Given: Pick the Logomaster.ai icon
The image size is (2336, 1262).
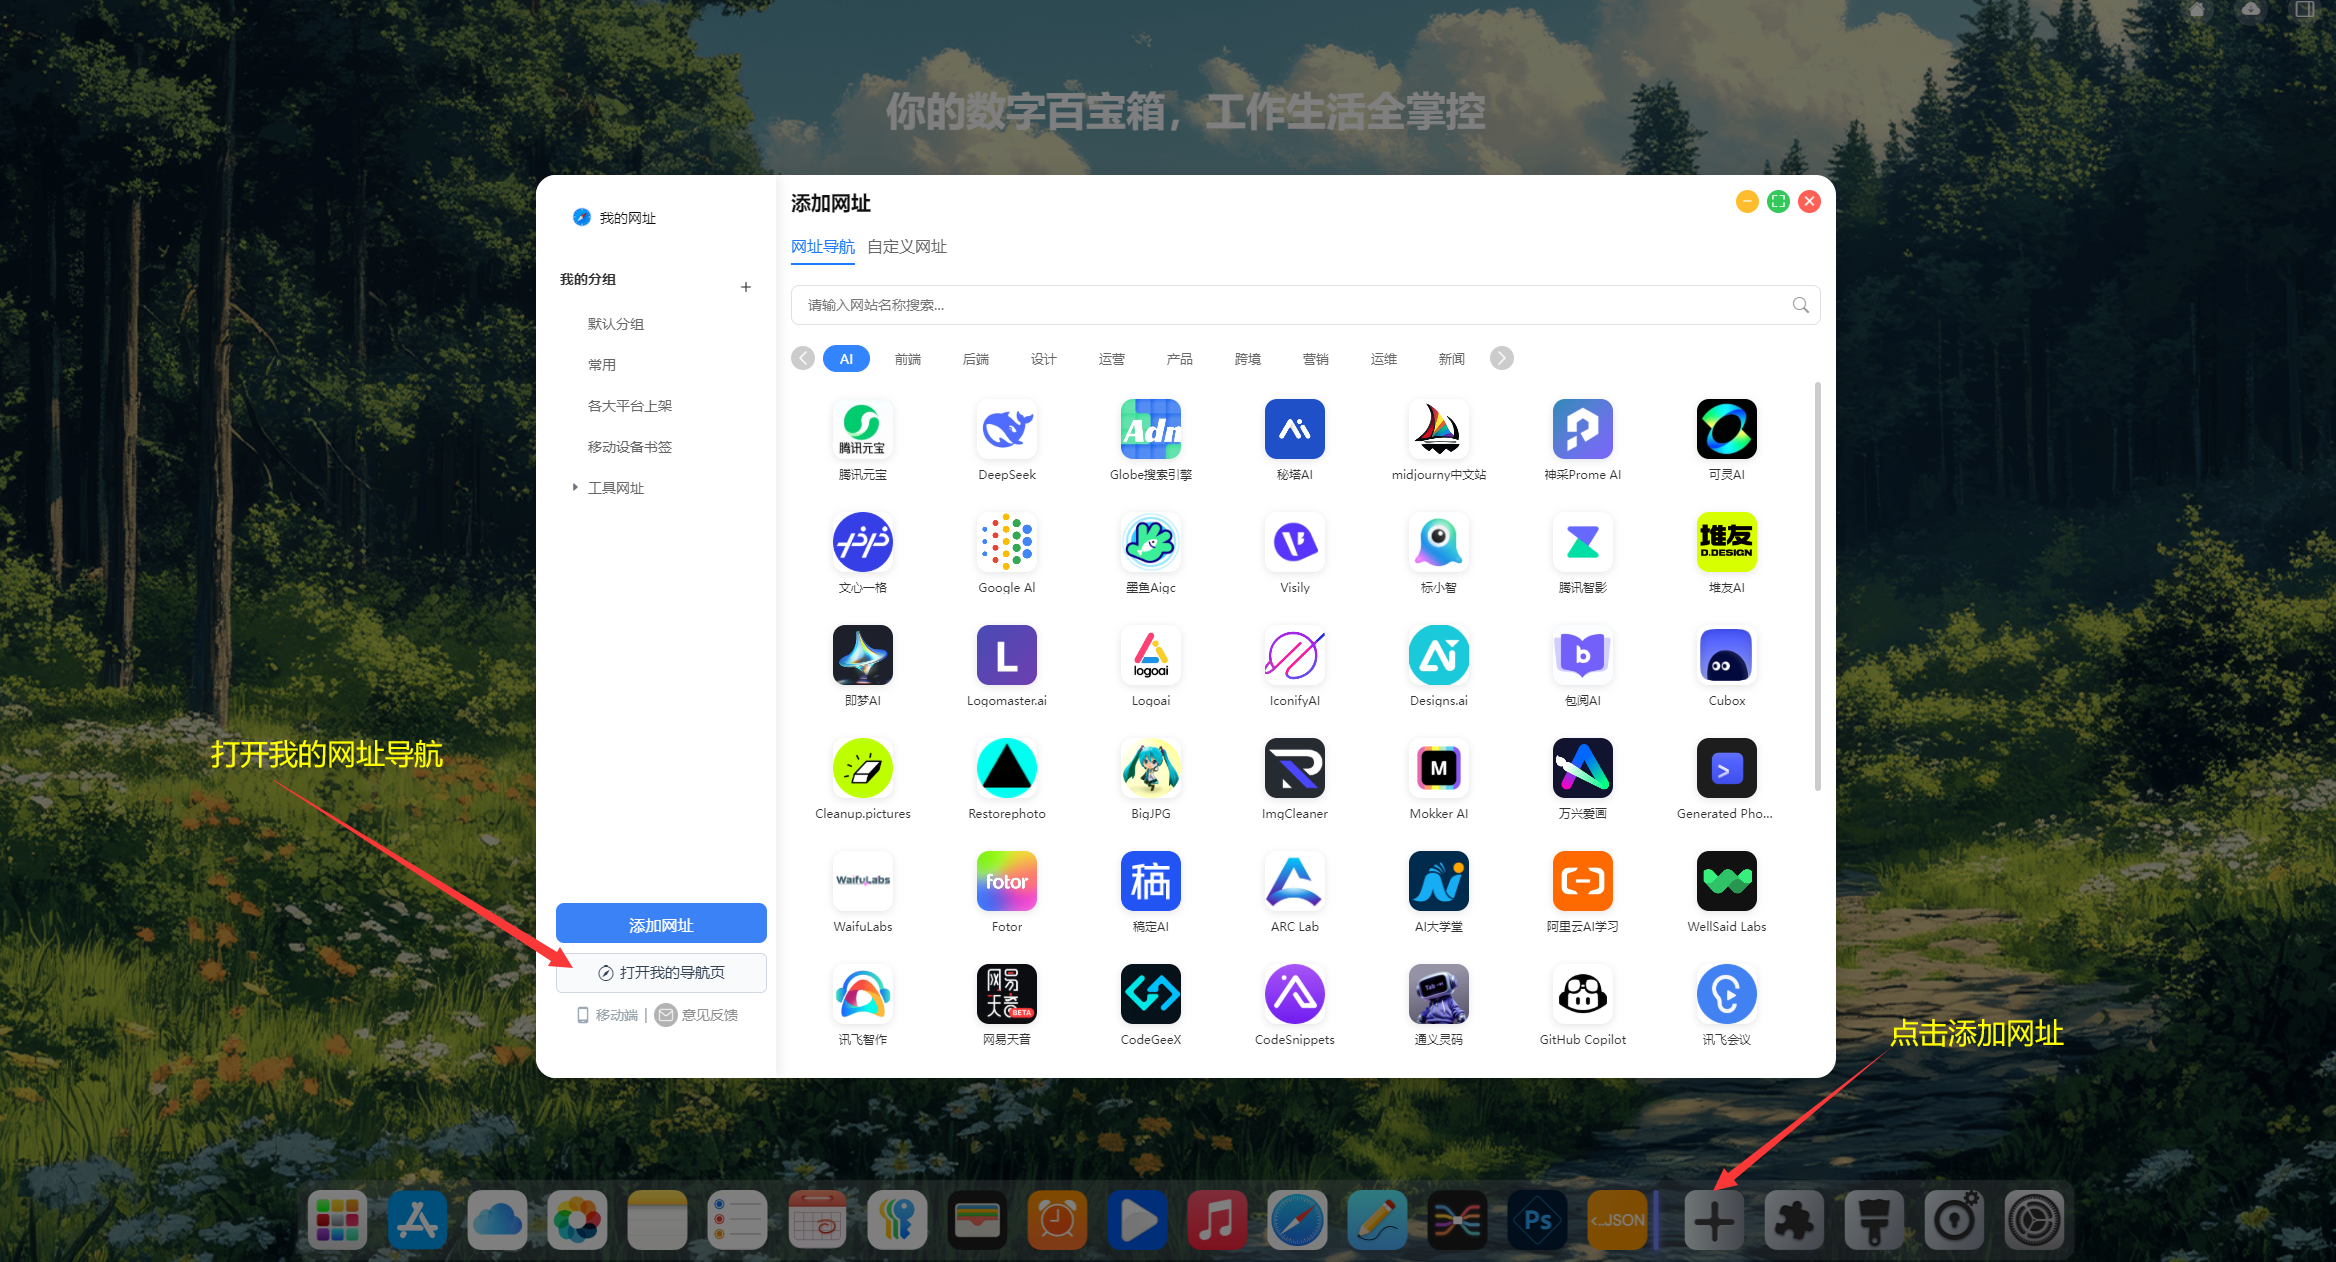Looking at the screenshot, I should point(1006,655).
